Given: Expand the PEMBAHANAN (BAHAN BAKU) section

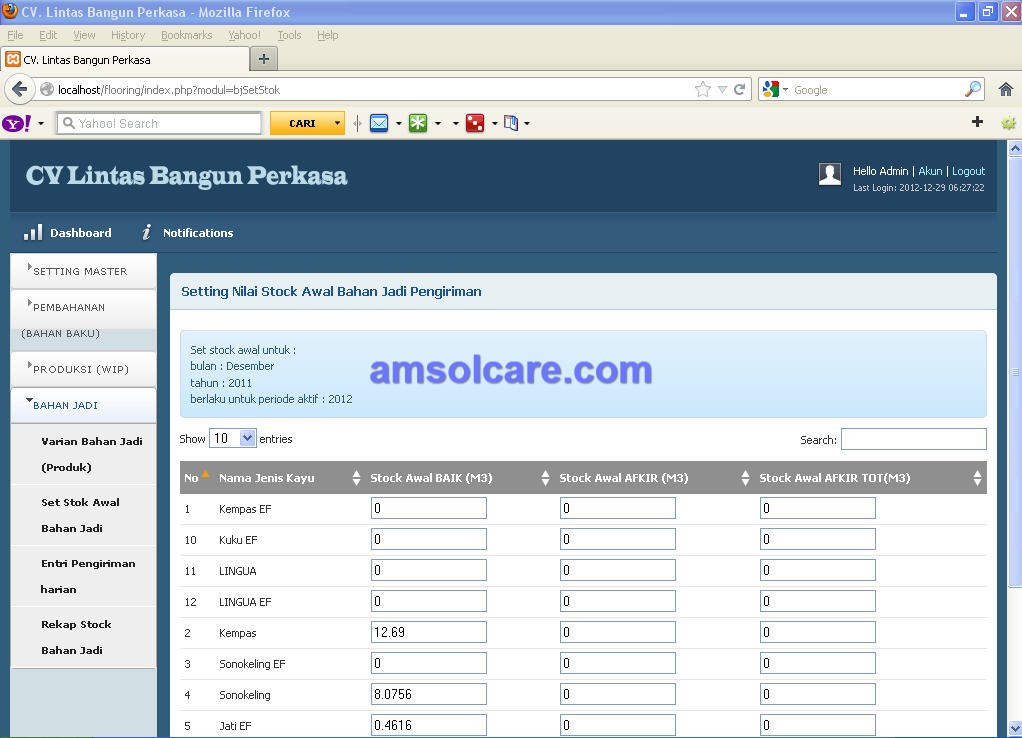Looking at the screenshot, I should [83, 320].
